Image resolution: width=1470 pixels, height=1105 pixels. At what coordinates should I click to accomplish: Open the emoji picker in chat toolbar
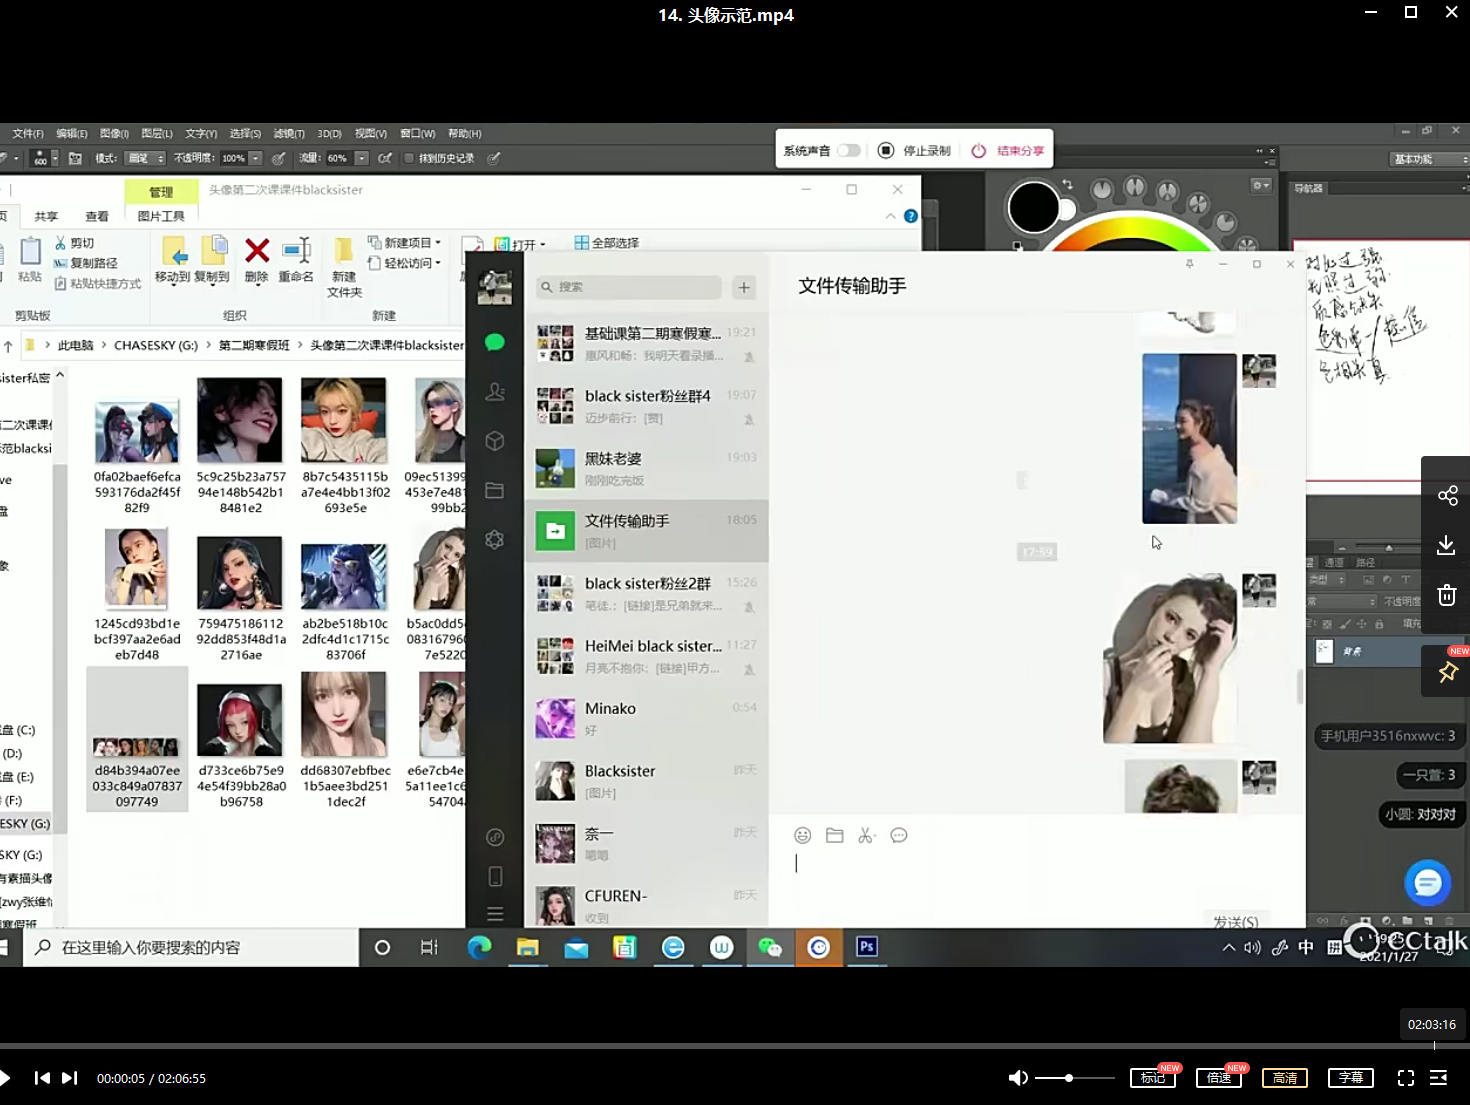[802, 835]
